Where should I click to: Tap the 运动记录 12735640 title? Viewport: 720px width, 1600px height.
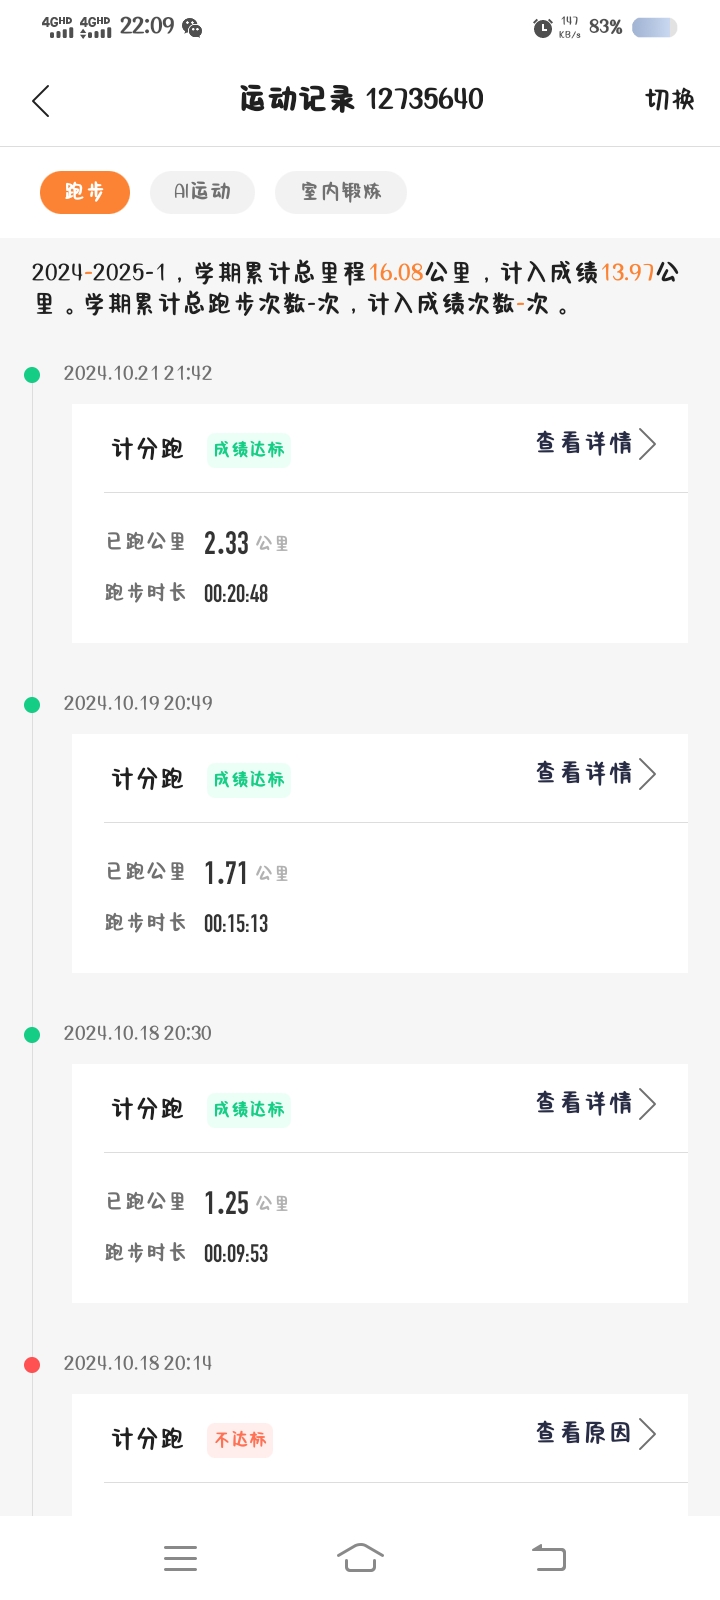click(x=362, y=99)
